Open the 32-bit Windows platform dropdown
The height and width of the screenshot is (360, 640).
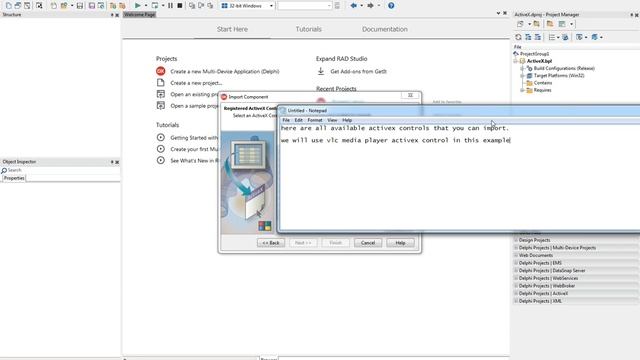click(271, 6)
